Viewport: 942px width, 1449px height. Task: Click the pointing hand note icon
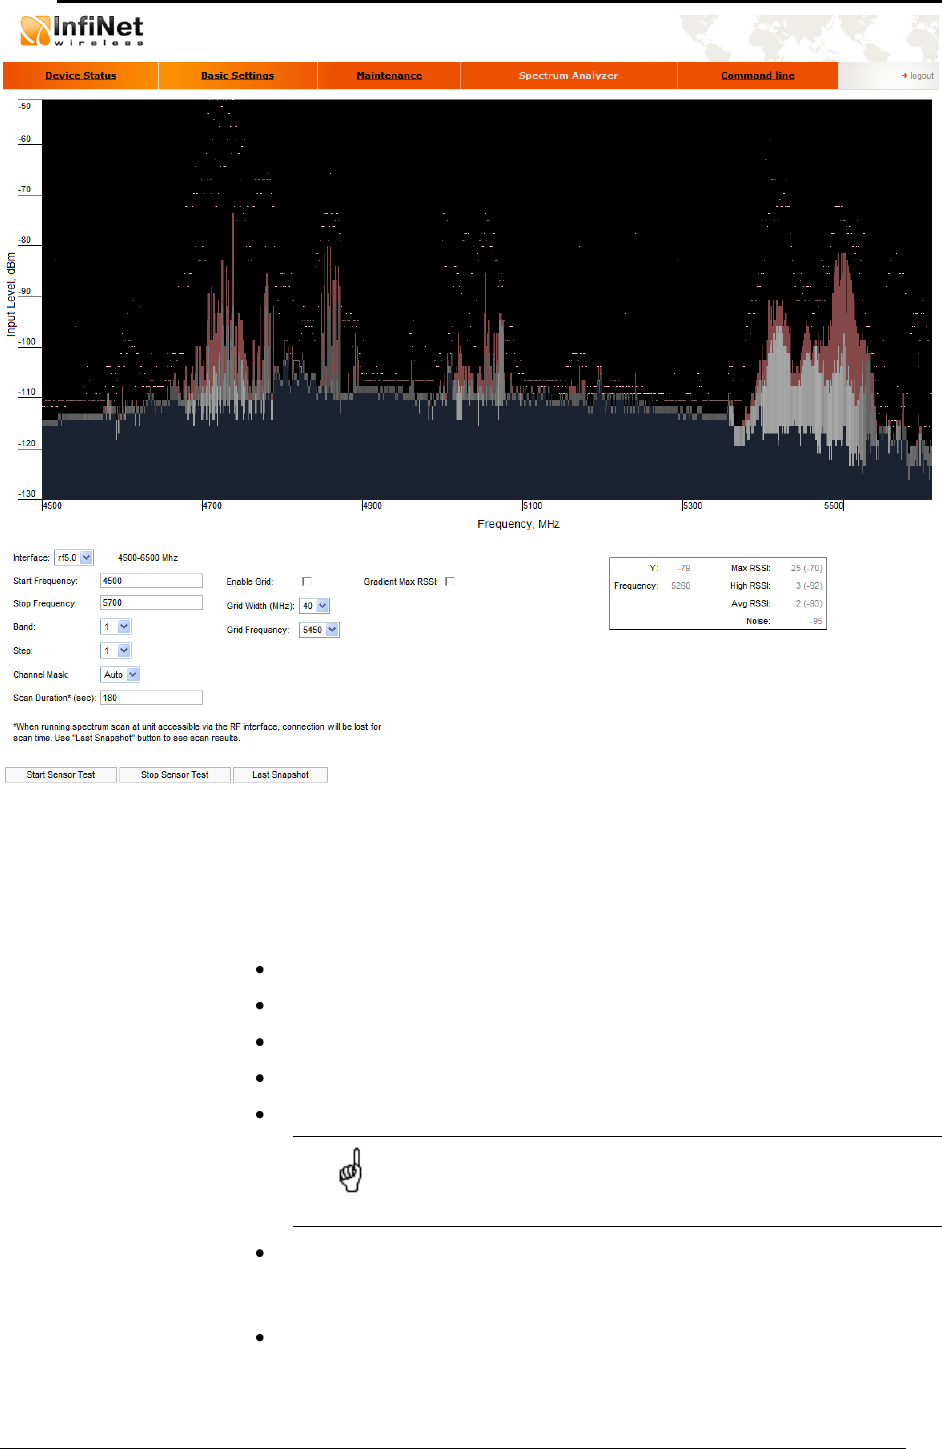coord(350,1170)
